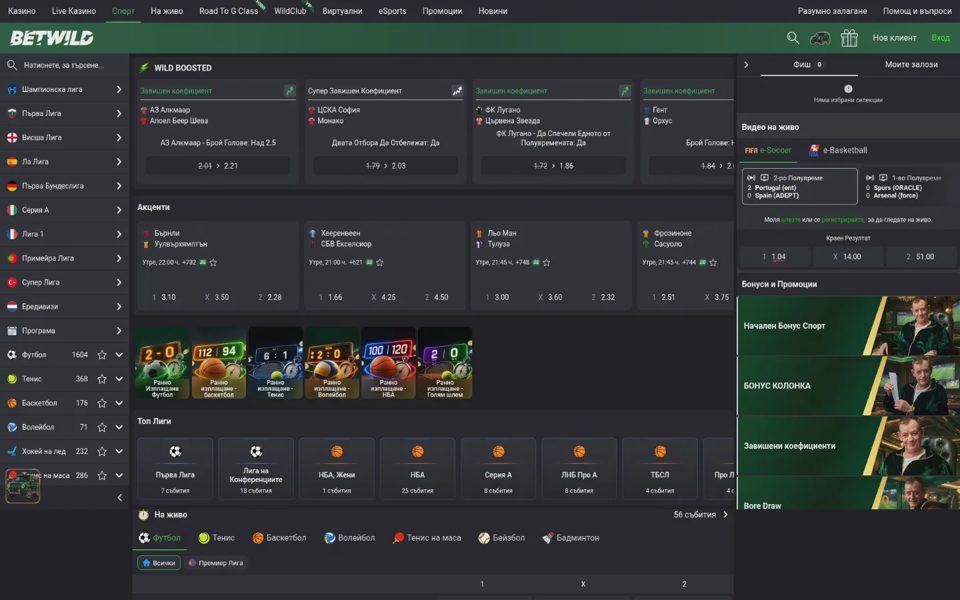Image resolution: width=960 pixels, height=600 pixels.
Task: Expand the Хокей на лед list
Action: point(119,451)
